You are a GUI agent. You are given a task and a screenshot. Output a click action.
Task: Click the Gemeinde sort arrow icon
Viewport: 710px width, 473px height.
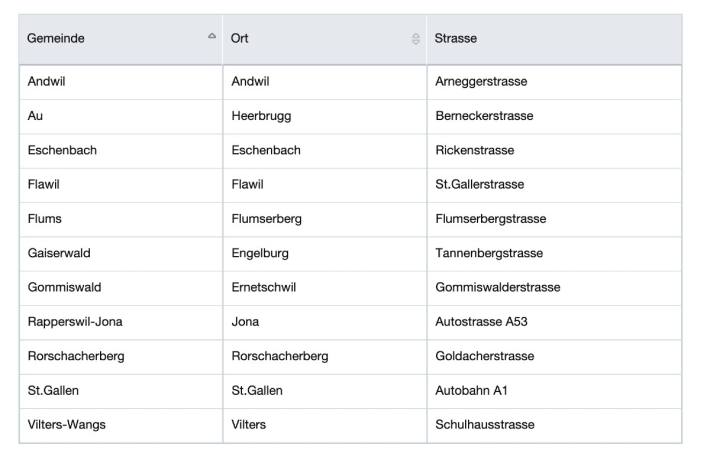[212, 36]
